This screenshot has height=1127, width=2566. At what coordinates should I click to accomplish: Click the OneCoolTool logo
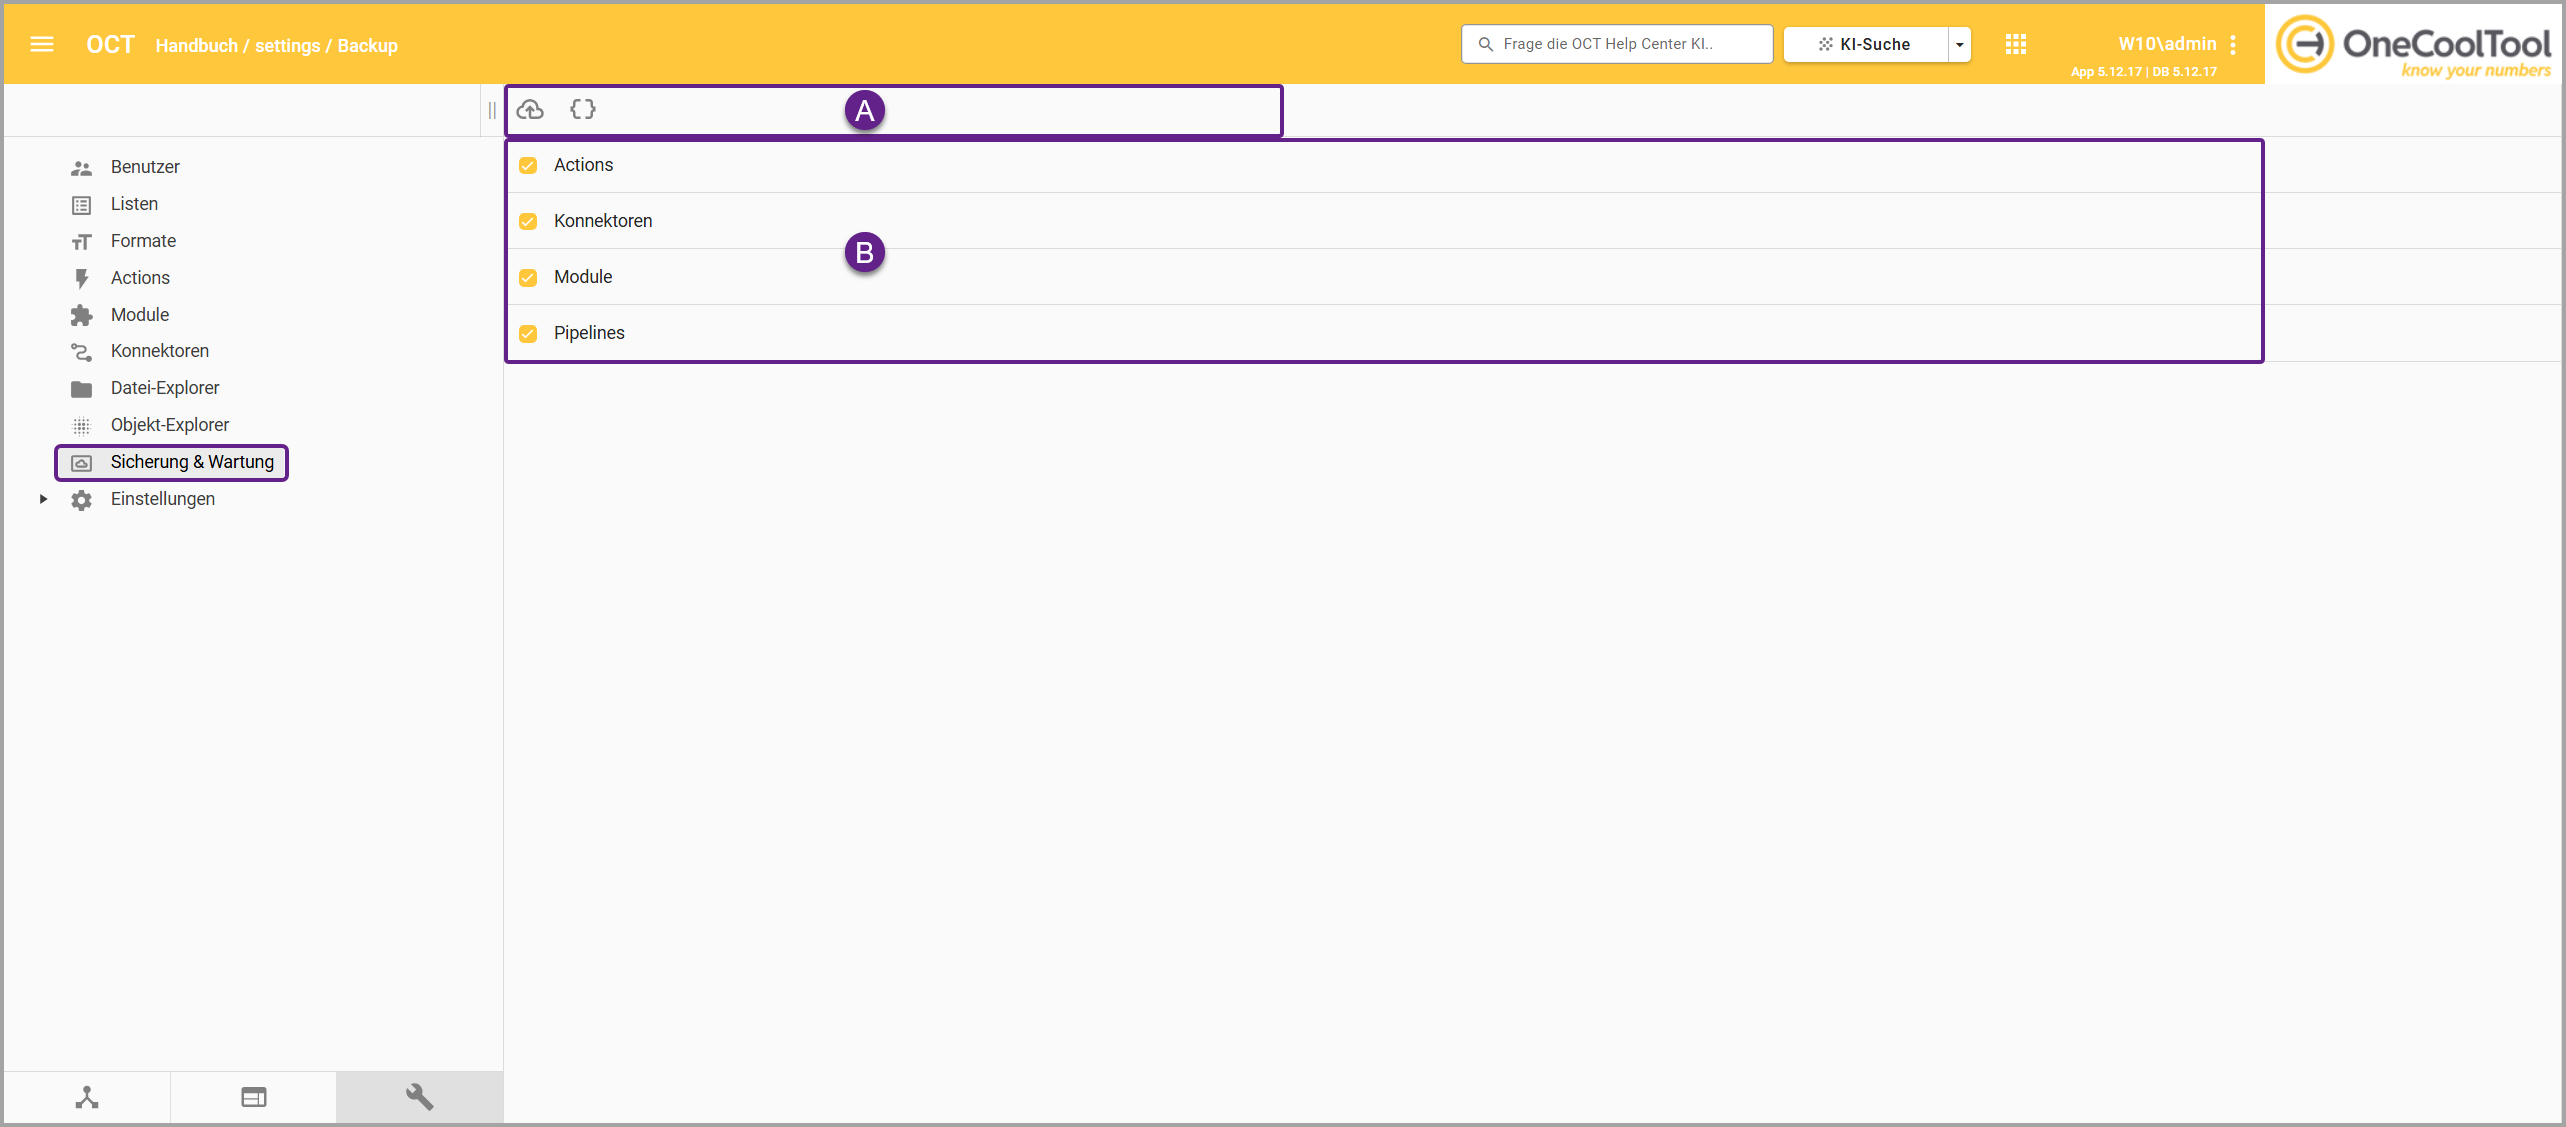tap(2413, 45)
